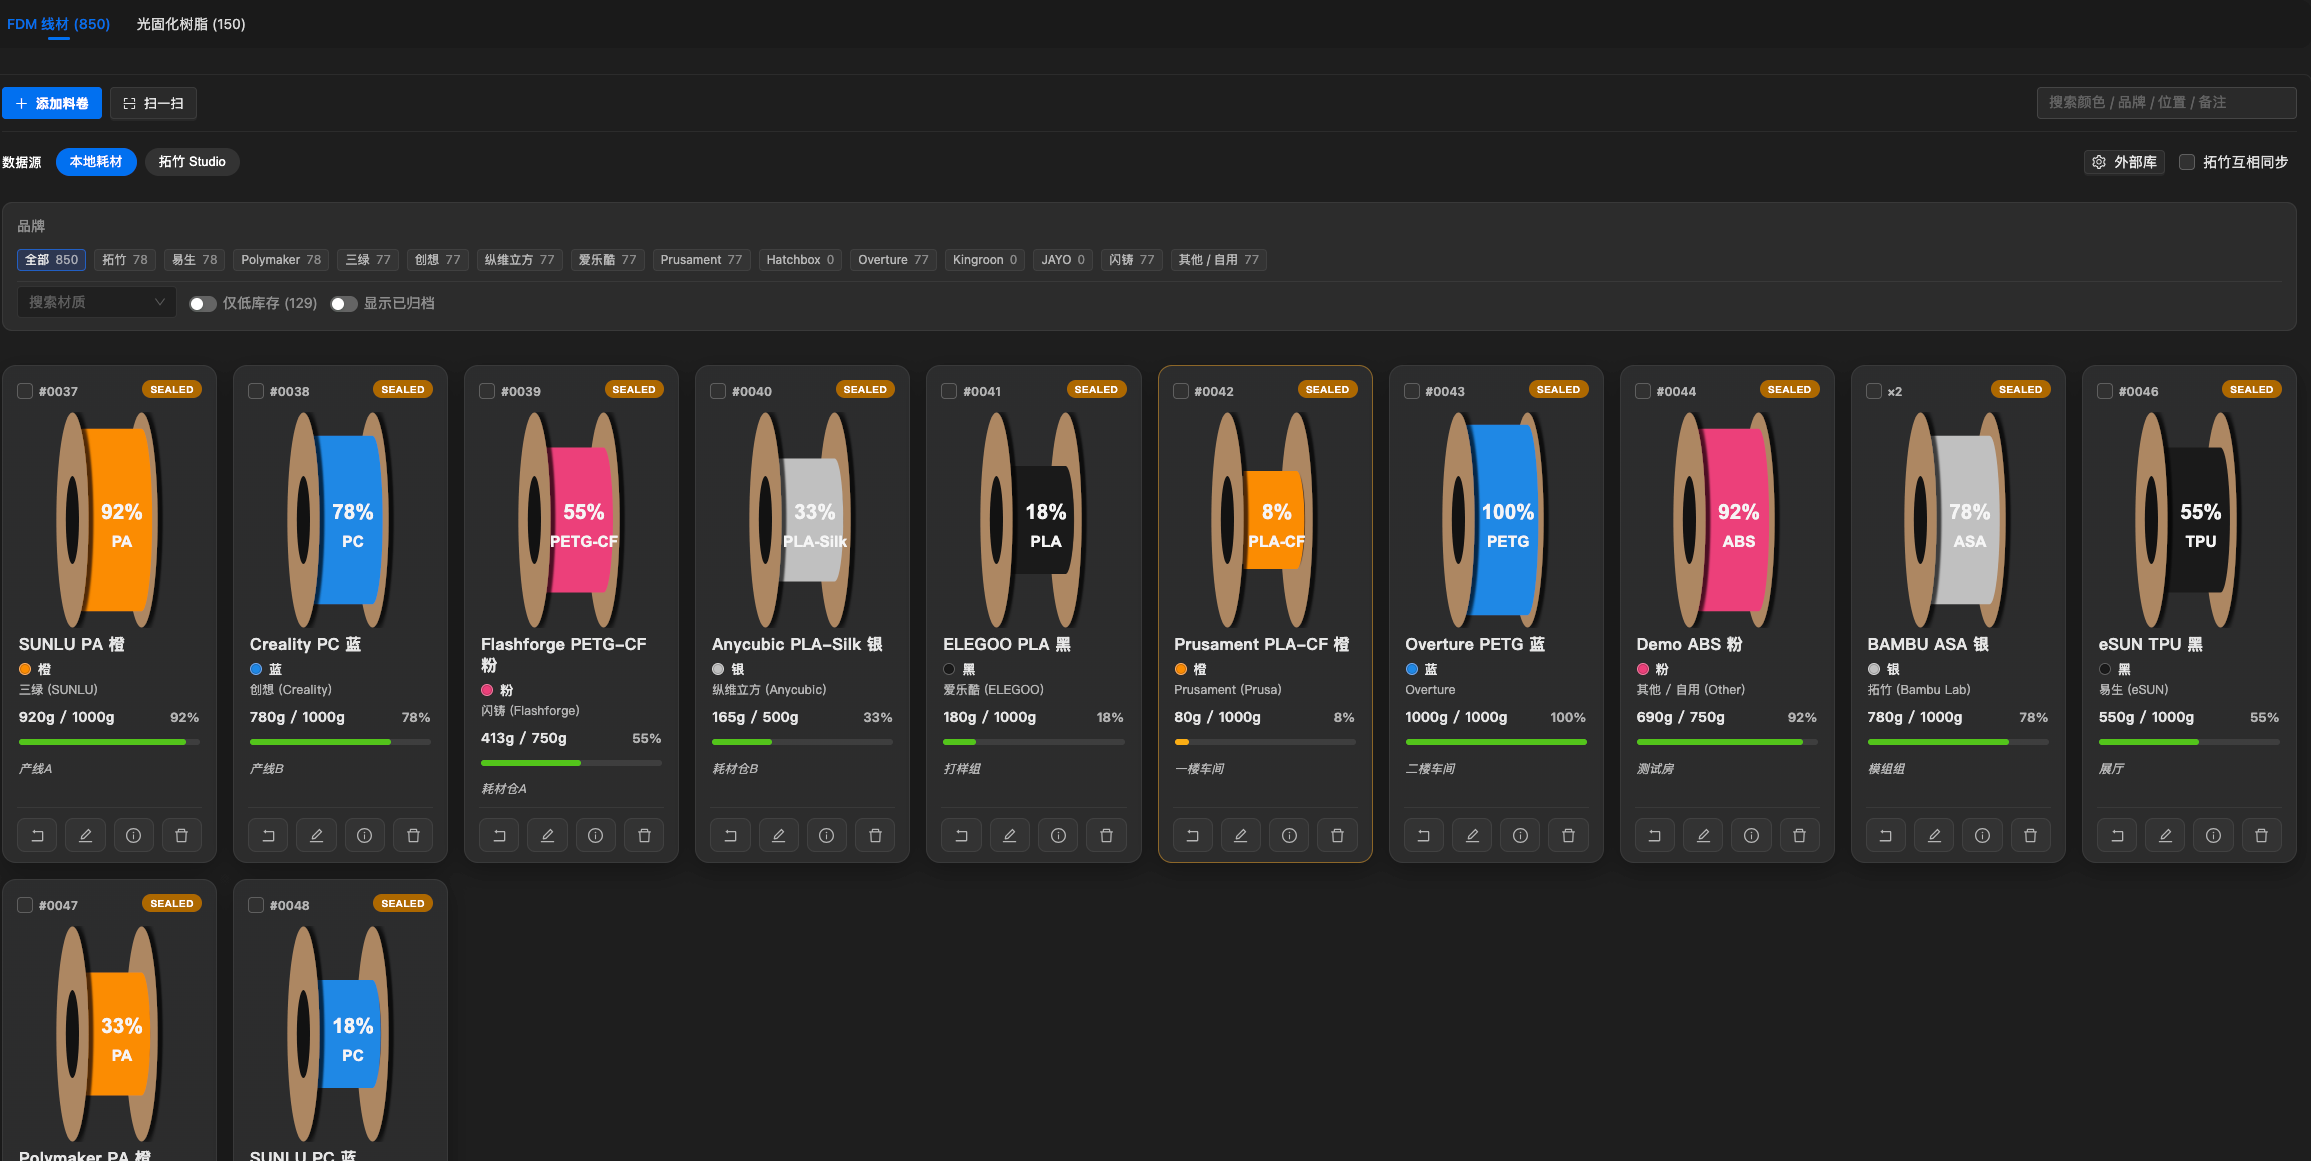
Task: Click the Overture 77 brand tag
Action: click(x=893, y=260)
